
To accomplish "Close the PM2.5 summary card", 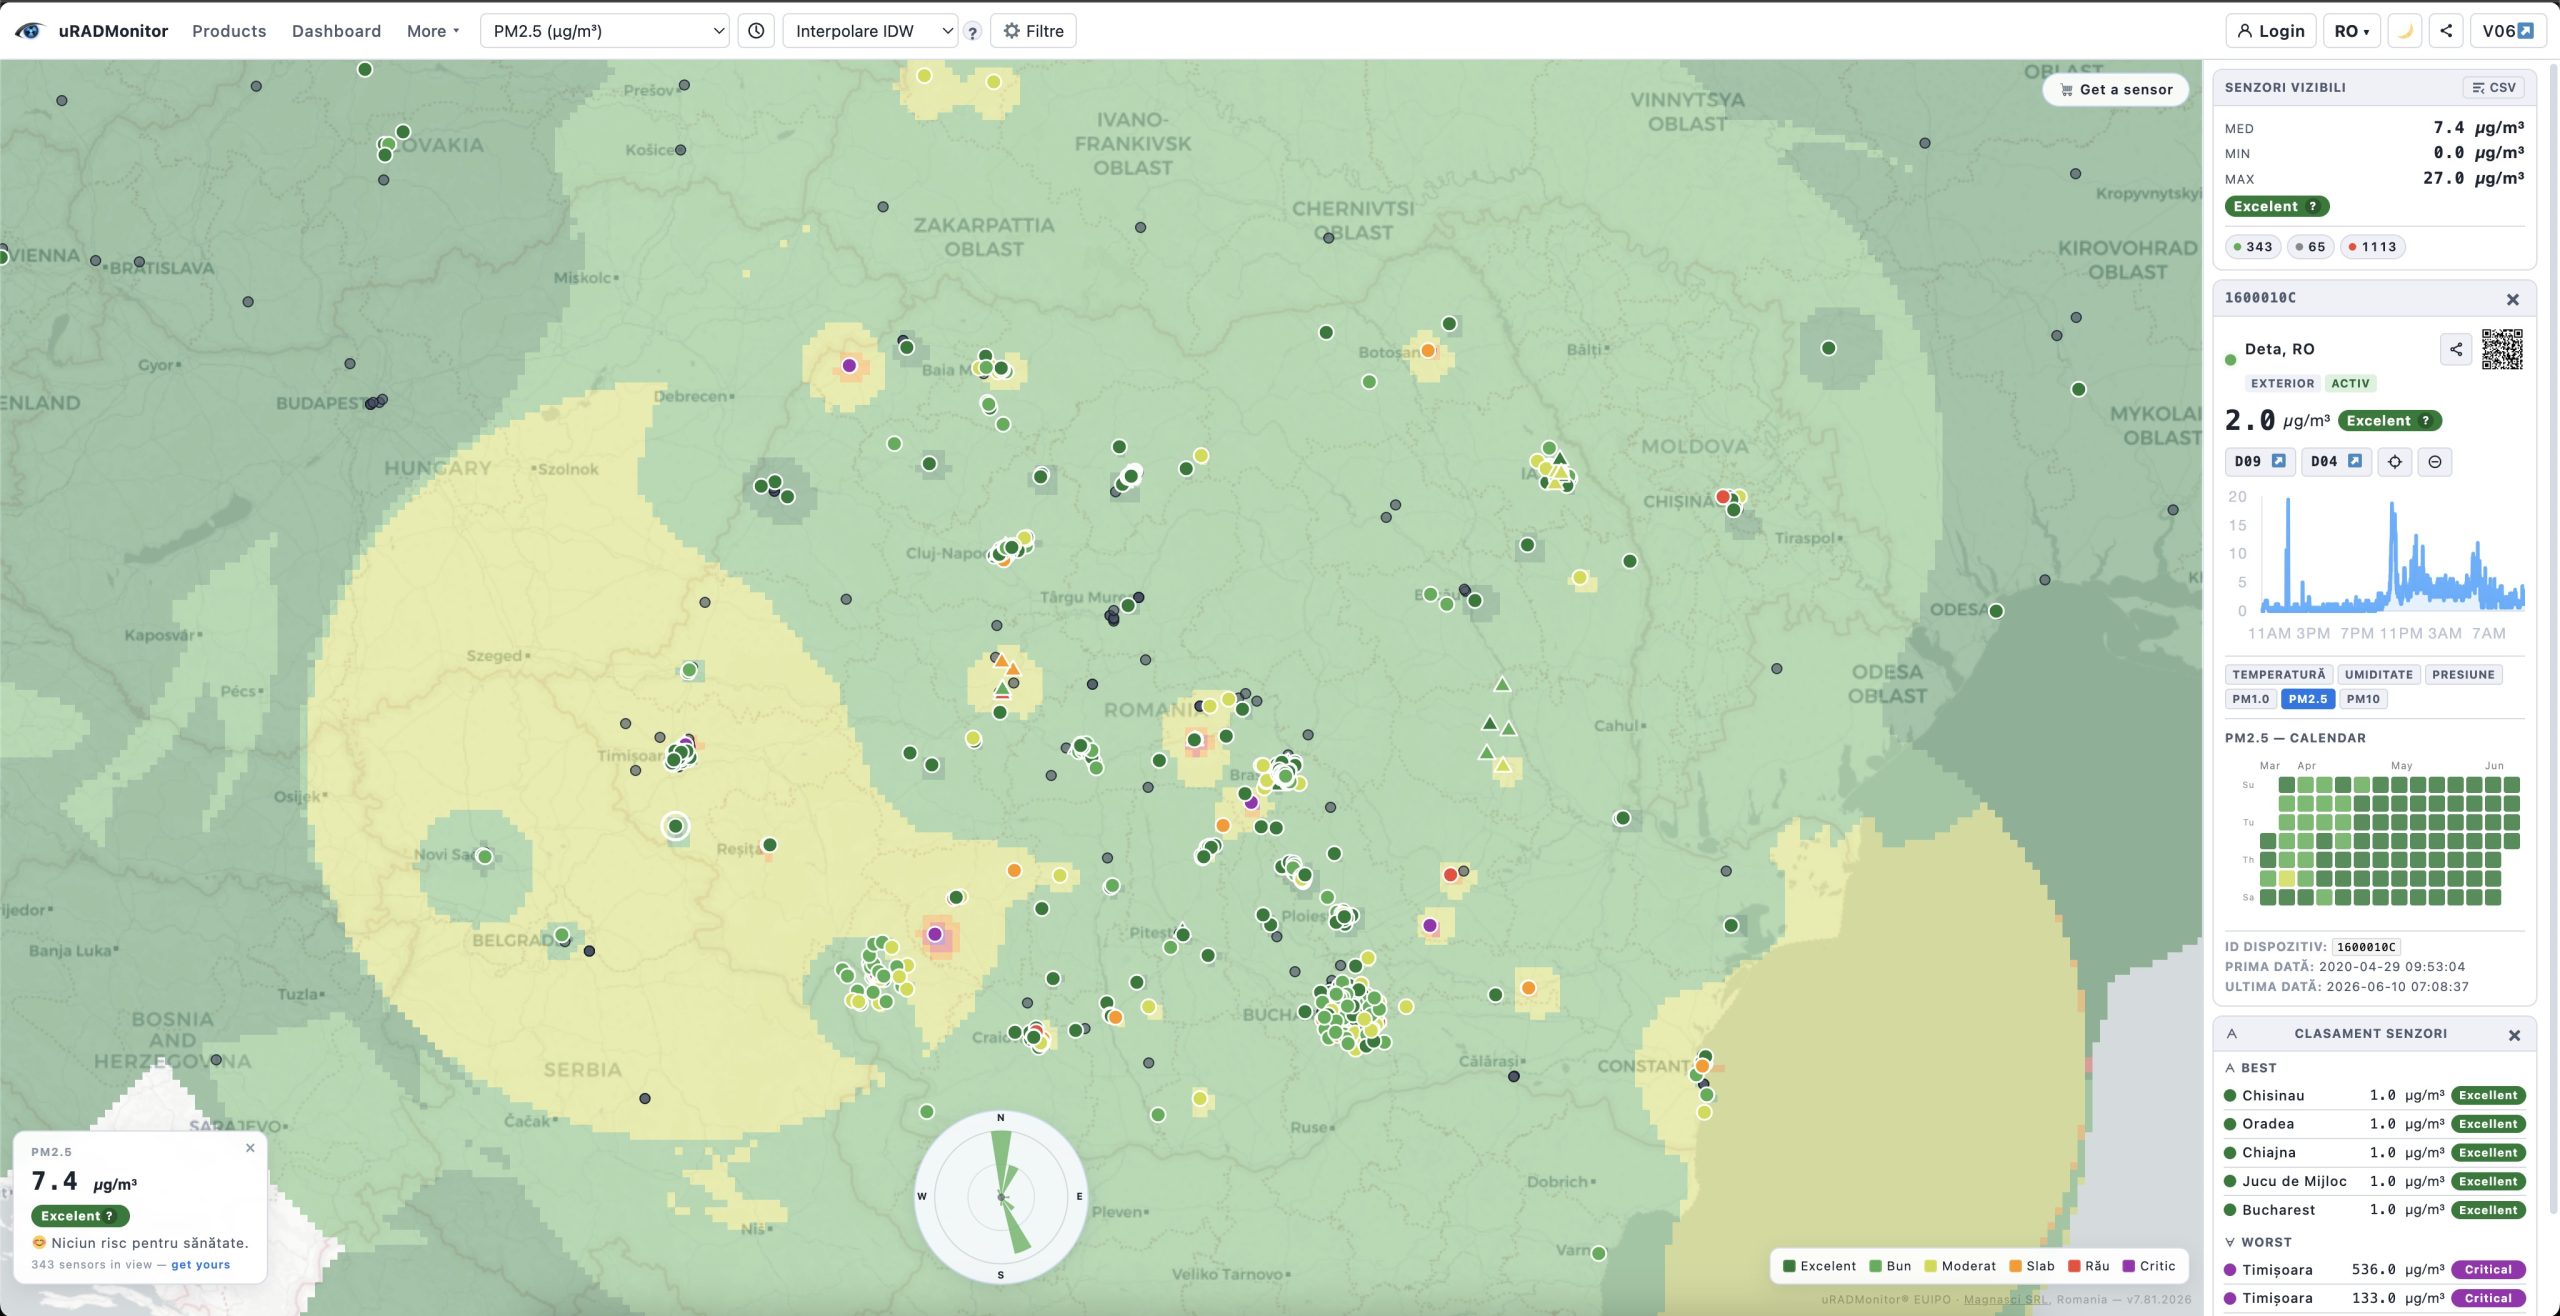I will pyautogui.click(x=250, y=1148).
